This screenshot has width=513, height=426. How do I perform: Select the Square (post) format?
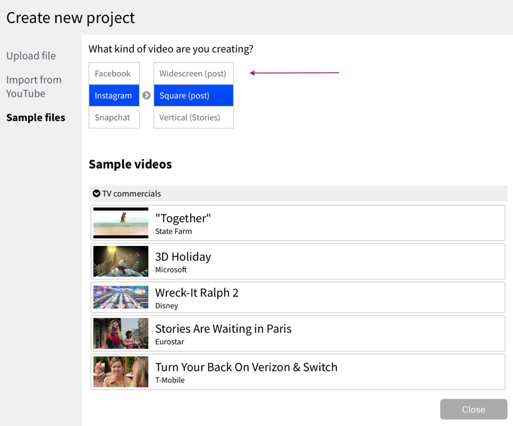[x=193, y=96]
